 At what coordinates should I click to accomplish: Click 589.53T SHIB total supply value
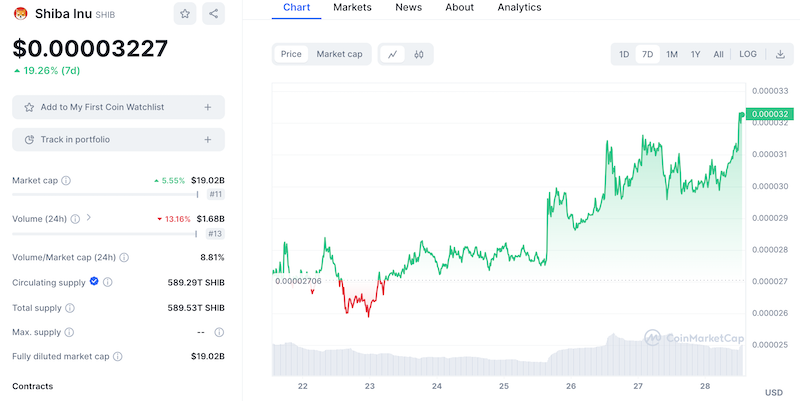tap(196, 308)
